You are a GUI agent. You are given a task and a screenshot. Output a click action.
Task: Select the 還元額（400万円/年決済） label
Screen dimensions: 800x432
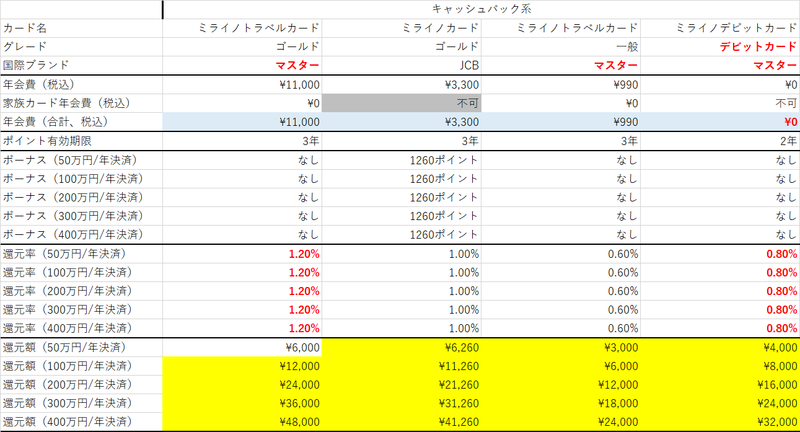[x=67, y=422]
